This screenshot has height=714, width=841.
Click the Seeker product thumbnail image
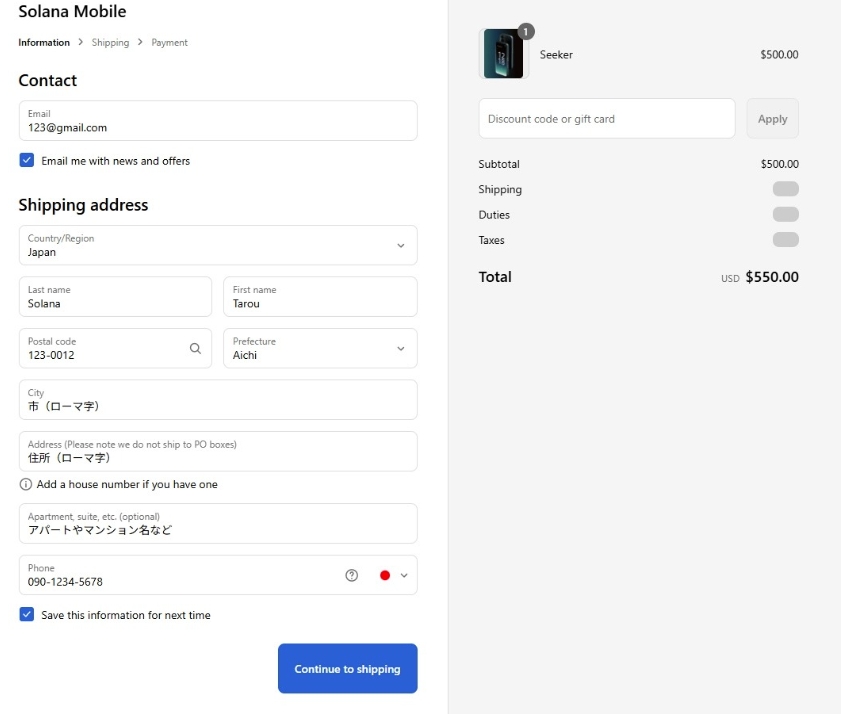point(503,54)
